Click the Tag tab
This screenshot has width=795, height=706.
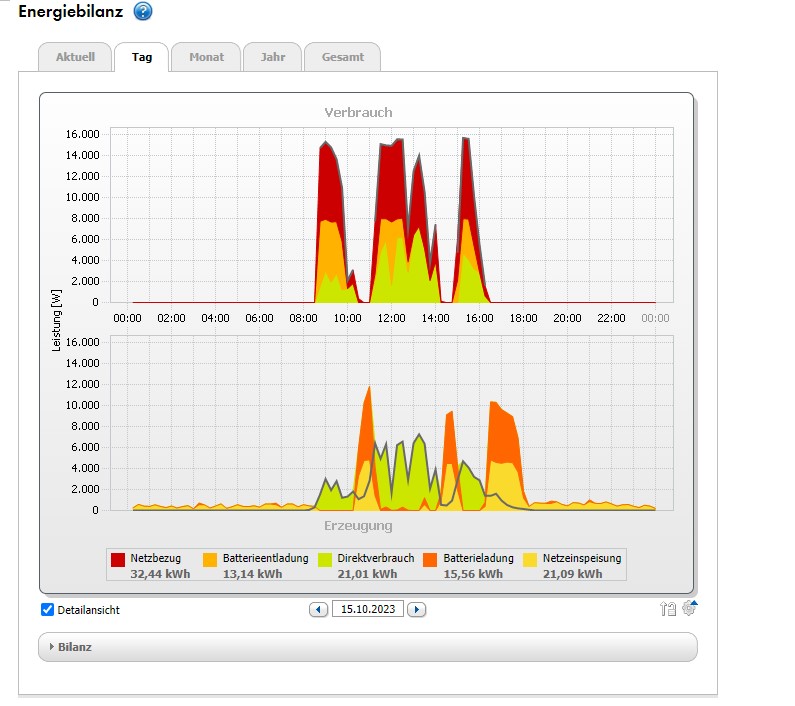click(142, 57)
